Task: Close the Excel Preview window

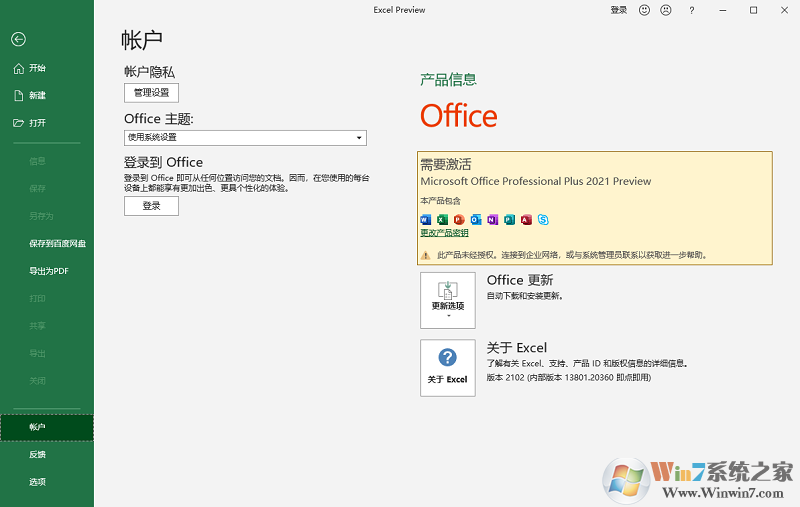Action: point(784,10)
